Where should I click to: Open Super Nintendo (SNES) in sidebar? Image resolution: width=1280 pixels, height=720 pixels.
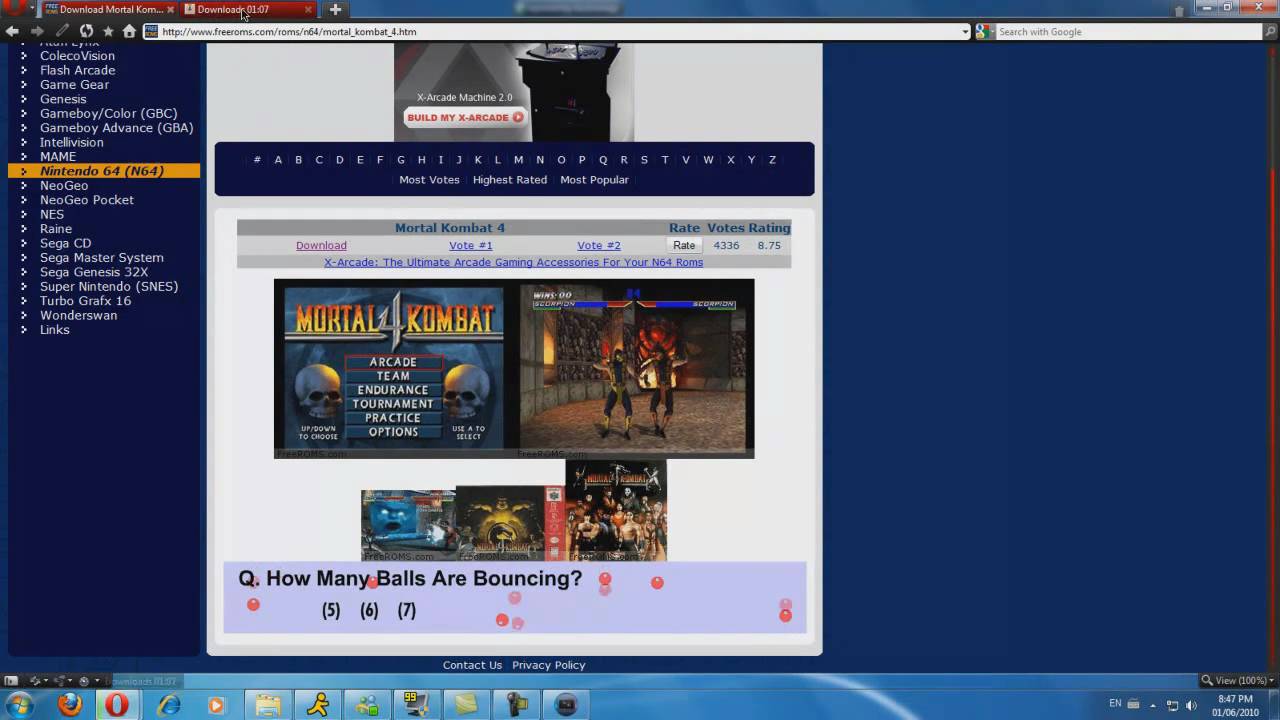109,286
